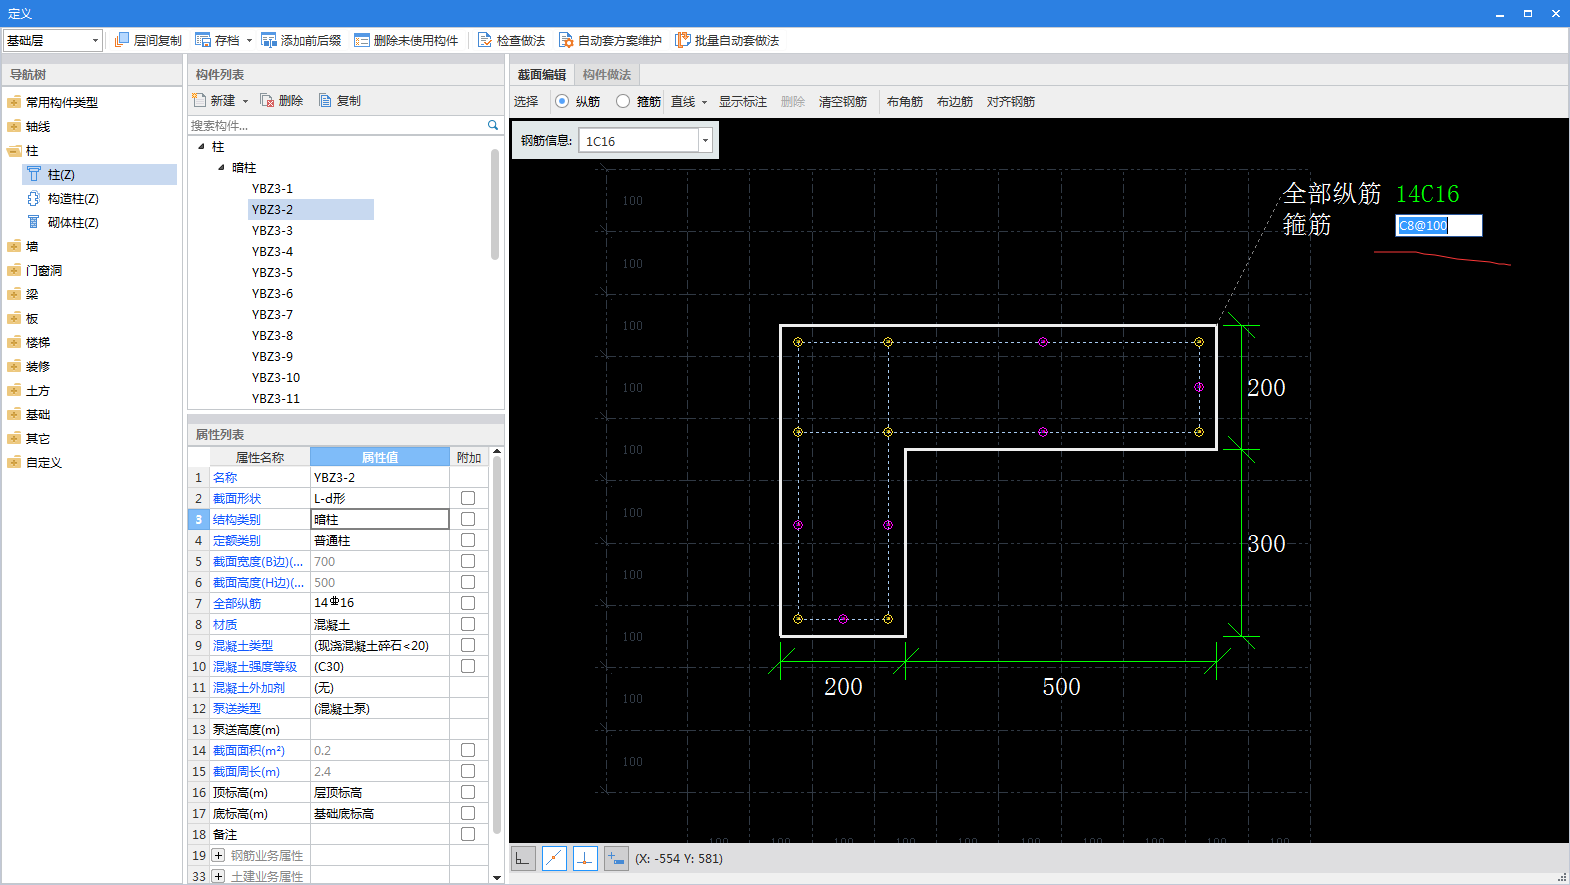Open the 墙 folder in navigation tree

pos(14,246)
